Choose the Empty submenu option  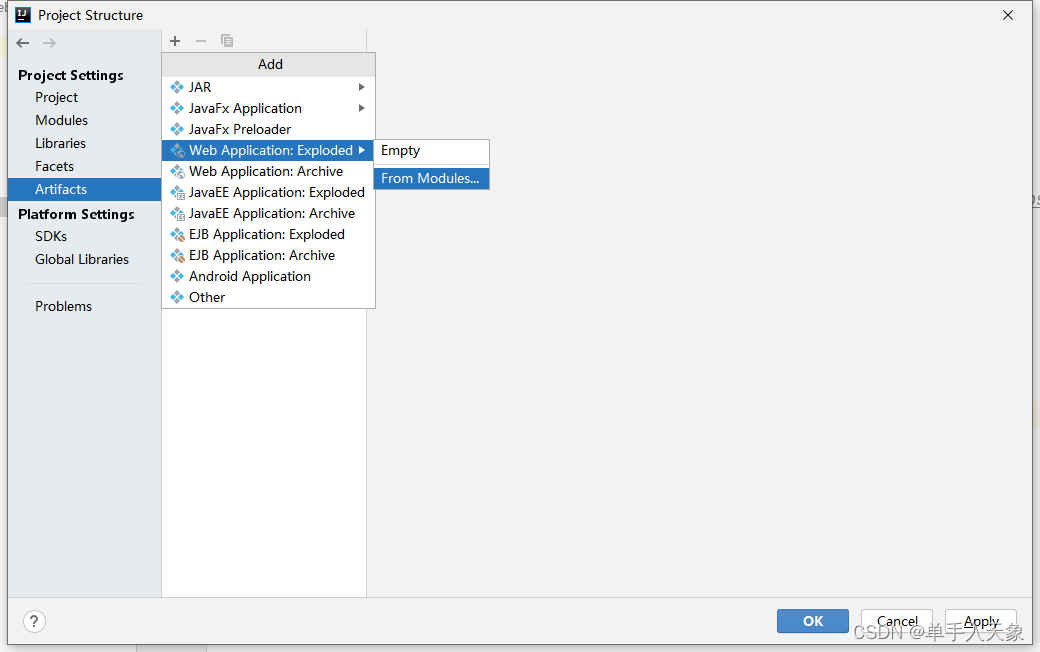point(401,150)
